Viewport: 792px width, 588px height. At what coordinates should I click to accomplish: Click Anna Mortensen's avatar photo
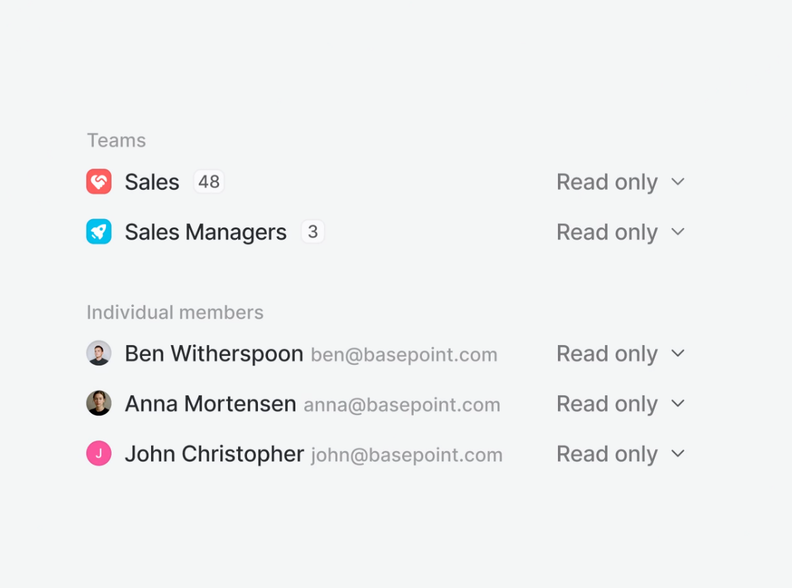(99, 403)
